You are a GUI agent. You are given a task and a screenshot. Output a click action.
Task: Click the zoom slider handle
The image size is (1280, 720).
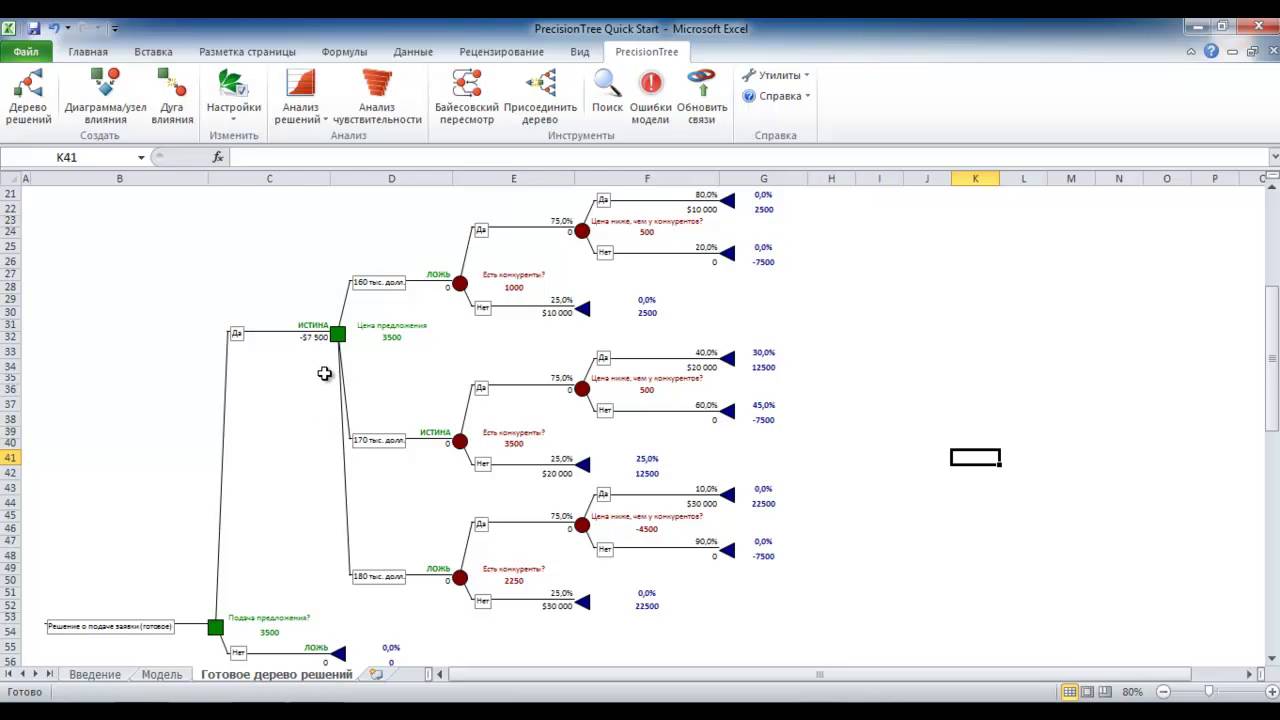(x=1209, y=692)
